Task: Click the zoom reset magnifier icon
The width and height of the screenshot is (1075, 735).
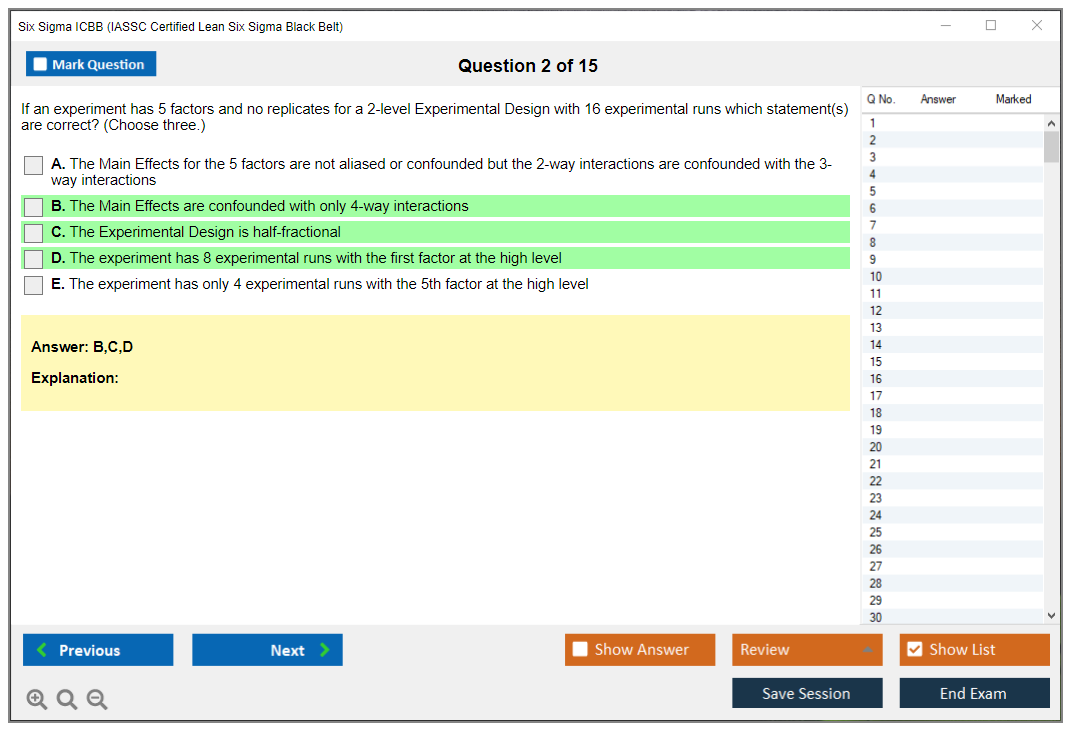Action: tap(67, 700)
